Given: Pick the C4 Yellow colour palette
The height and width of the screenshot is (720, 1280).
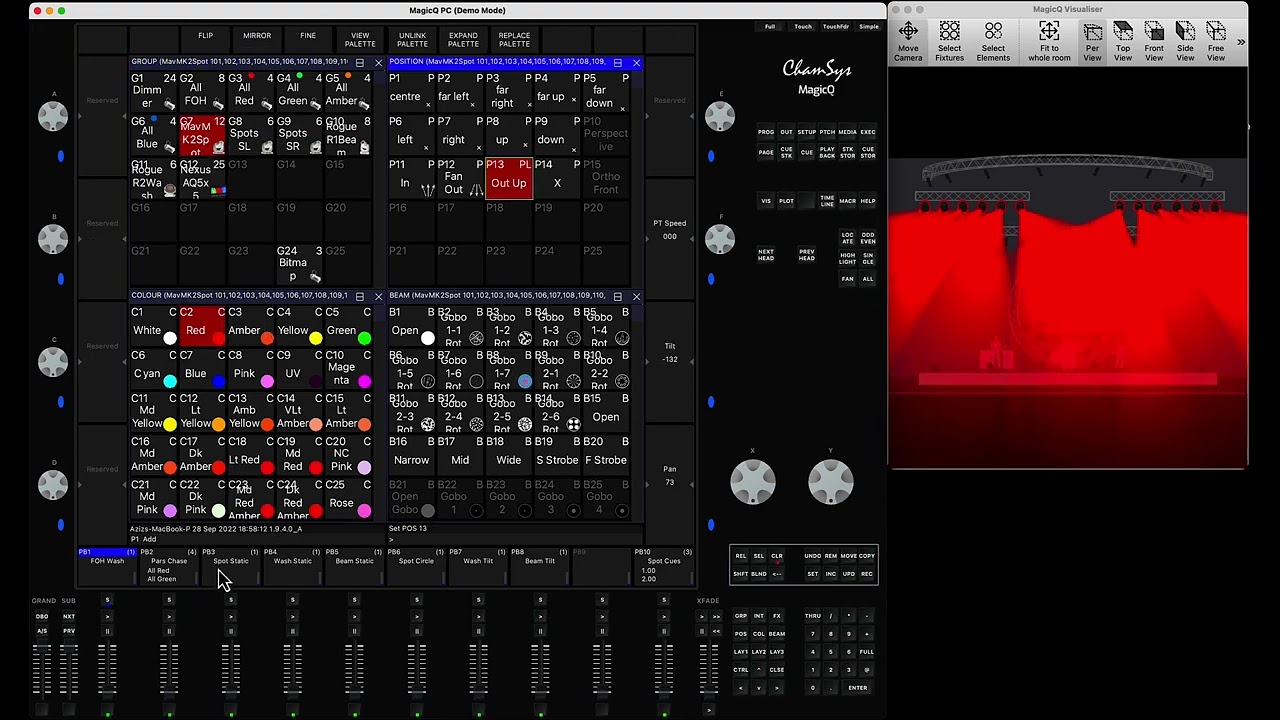Looking at the screenshot, I should point(300,326).
